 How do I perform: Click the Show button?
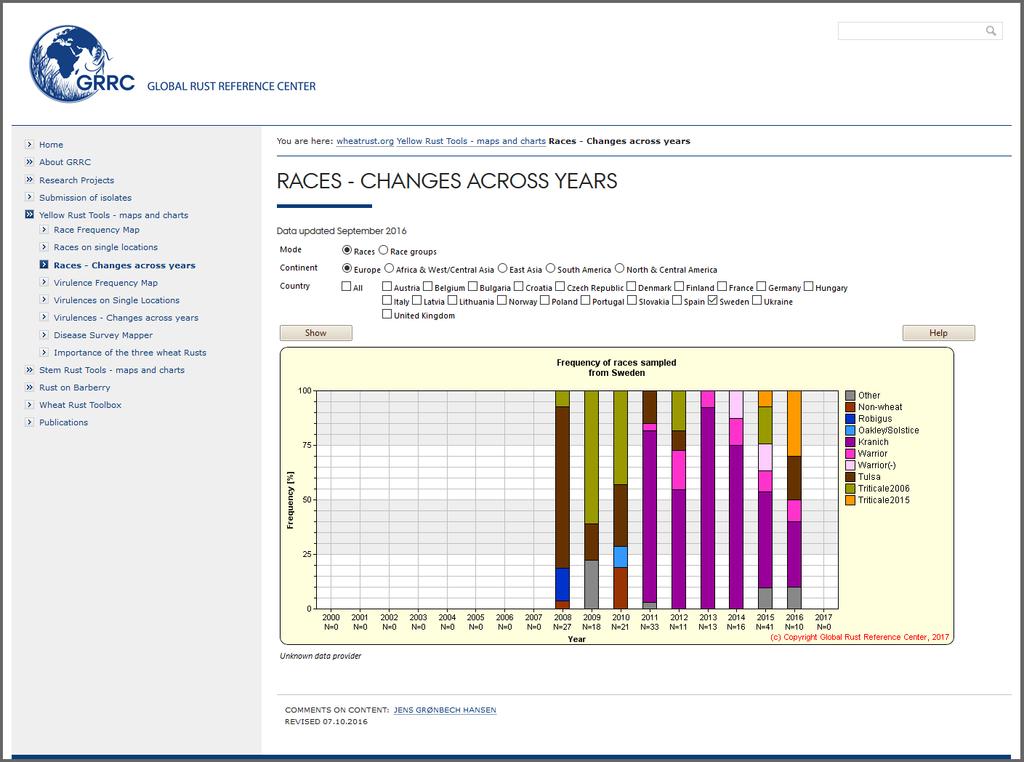pos(316,333)
